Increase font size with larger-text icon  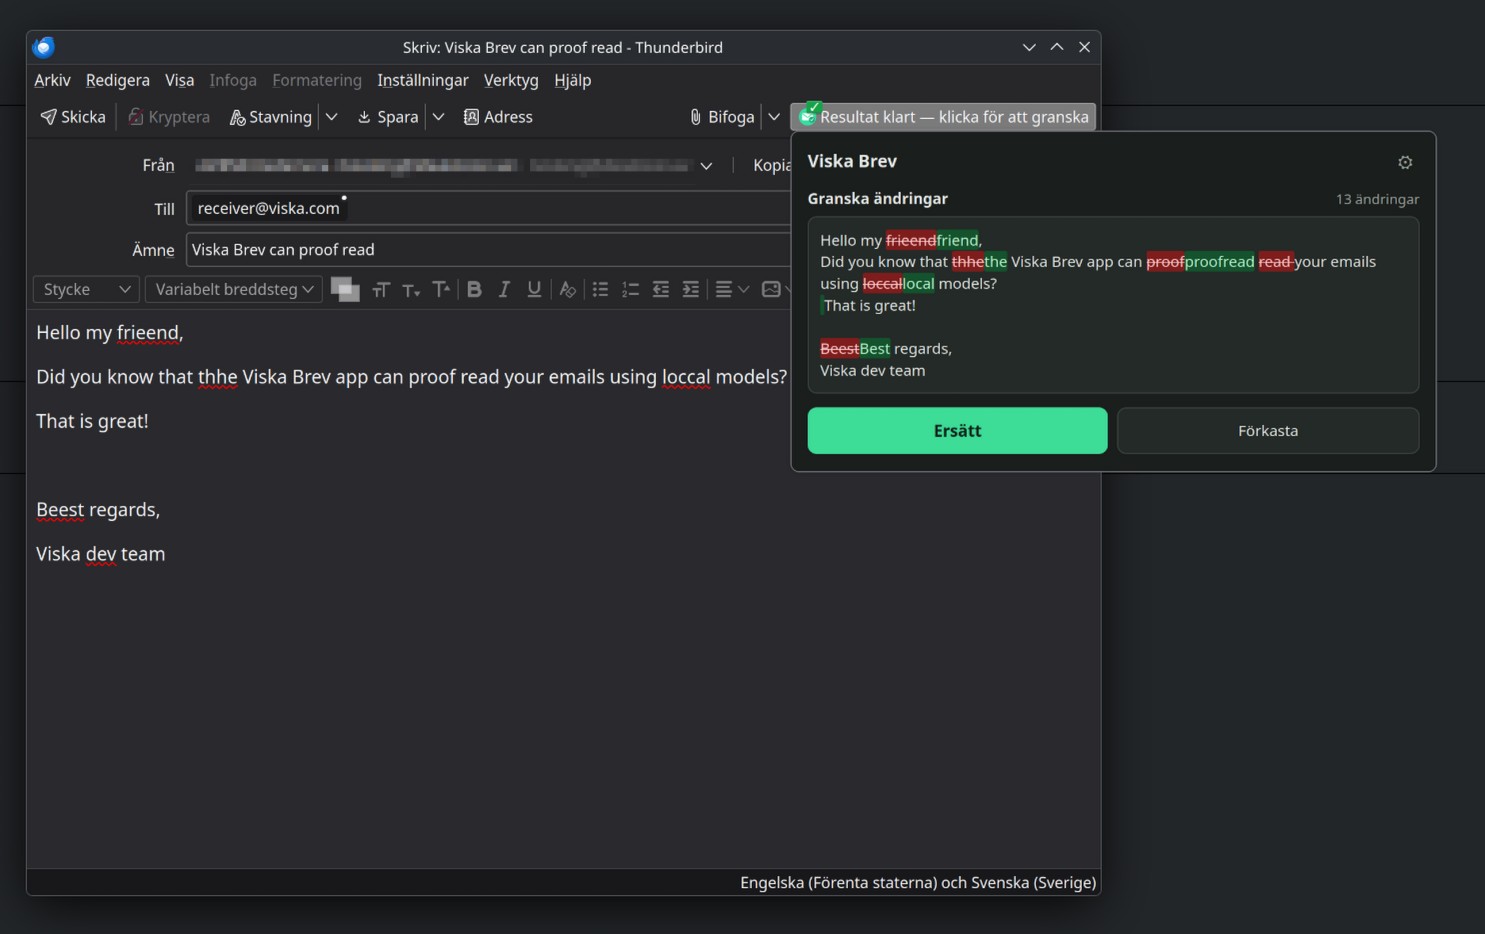[441, 289]
